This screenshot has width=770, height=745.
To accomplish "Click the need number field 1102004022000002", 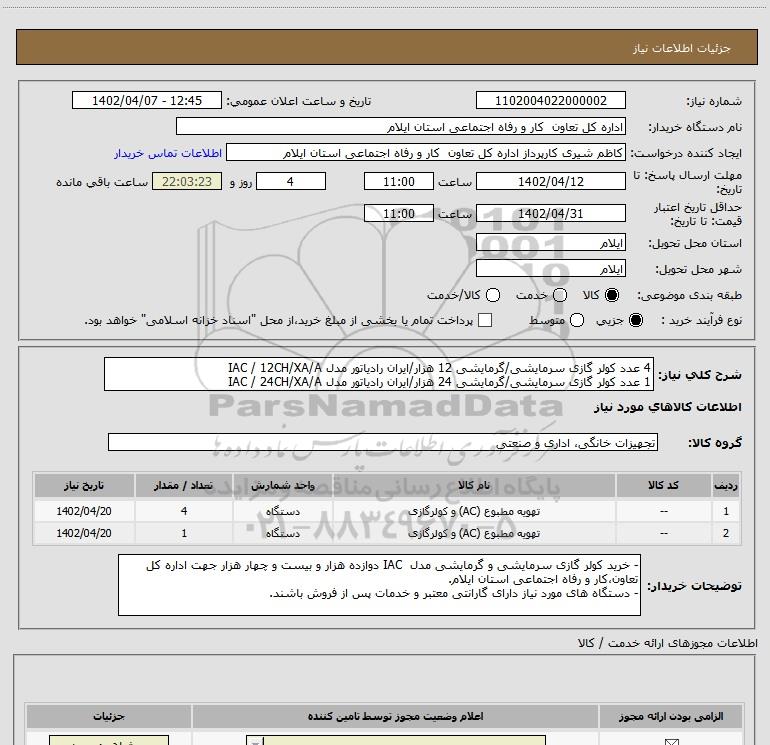I will (550, 100).
